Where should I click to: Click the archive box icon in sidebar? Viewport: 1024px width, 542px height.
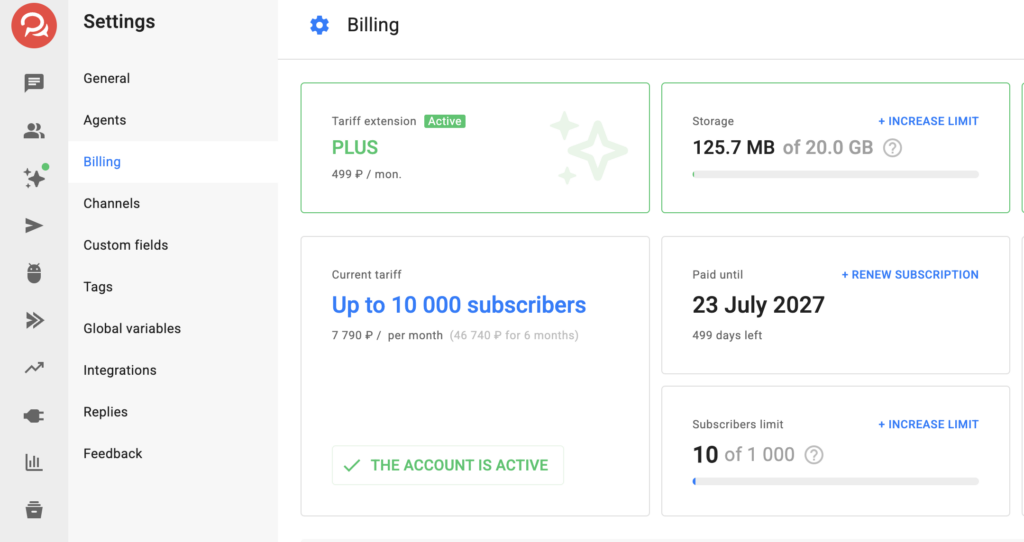coord(34,509)
